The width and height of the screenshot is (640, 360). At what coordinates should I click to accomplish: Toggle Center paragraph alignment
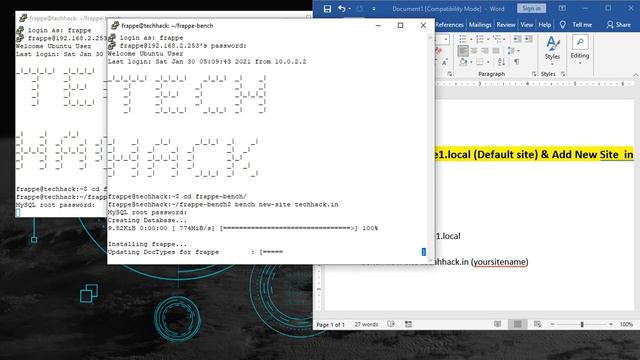tap(474, 51)
